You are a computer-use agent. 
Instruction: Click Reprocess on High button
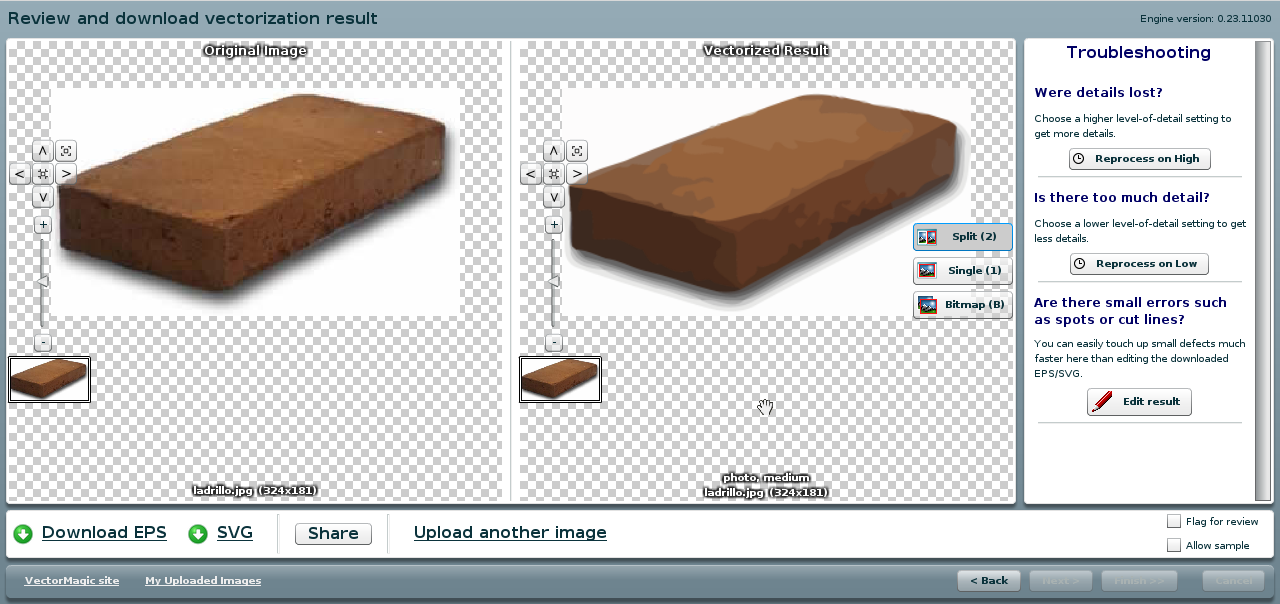point(1139,159)
